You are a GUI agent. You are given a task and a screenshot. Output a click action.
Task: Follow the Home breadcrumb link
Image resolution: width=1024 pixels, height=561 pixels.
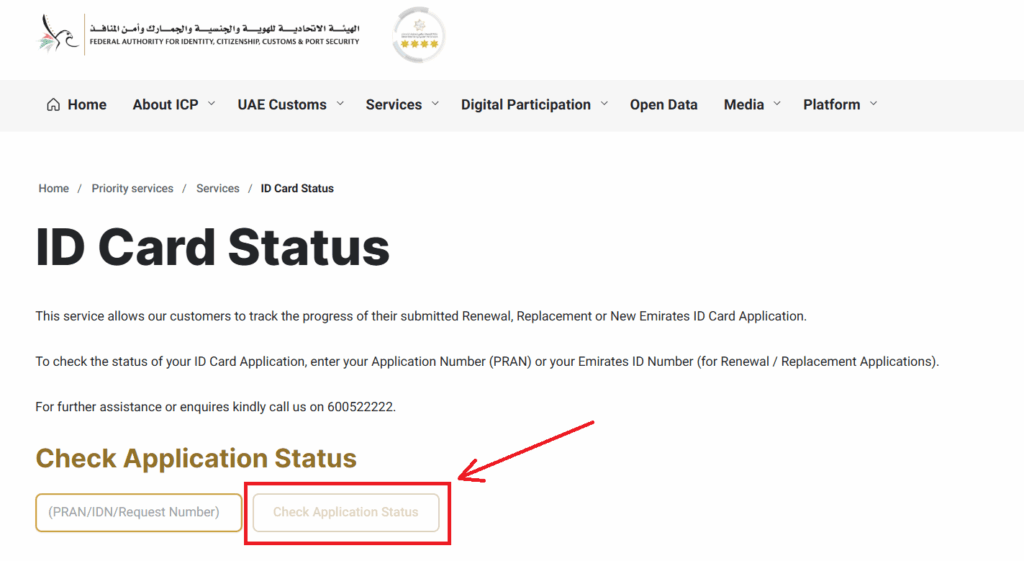(x=54, y=188)
